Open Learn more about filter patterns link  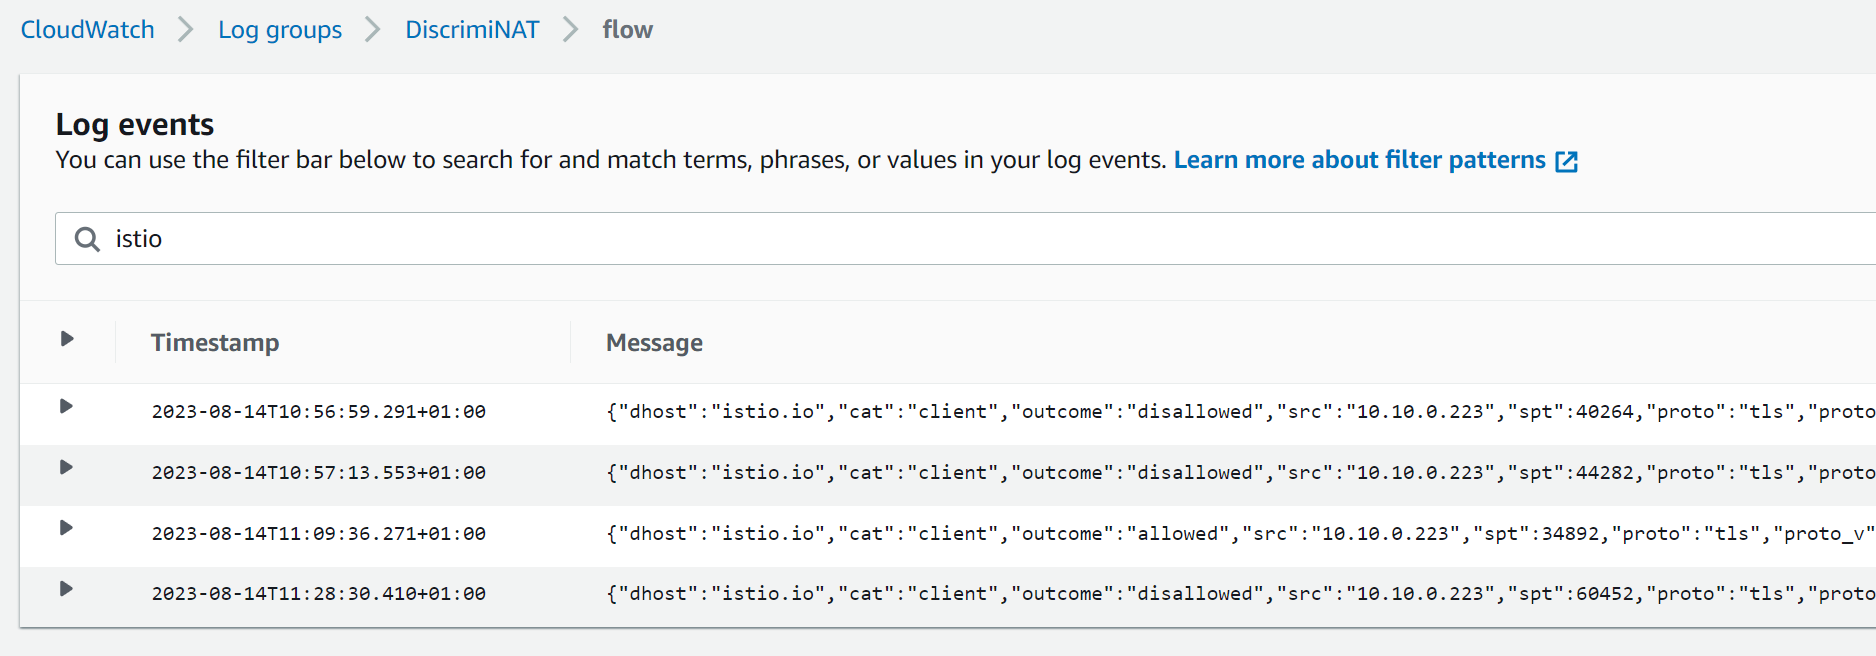pyautogui.click(x=1359, y=160)
